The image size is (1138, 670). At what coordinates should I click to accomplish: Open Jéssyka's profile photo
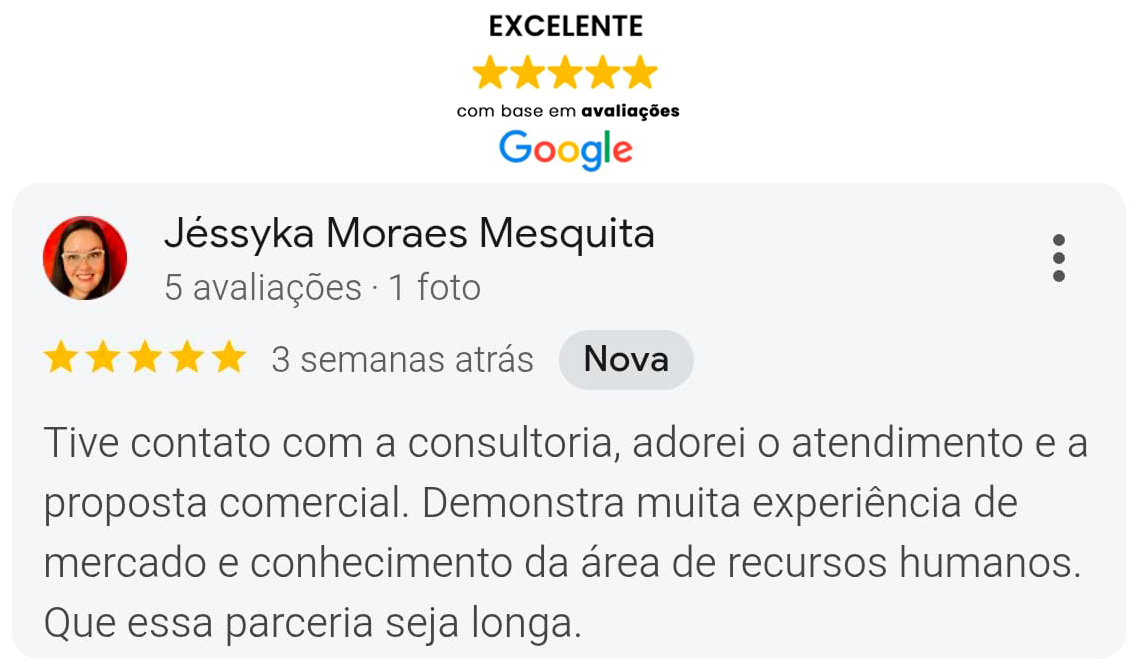coord(85,258)
